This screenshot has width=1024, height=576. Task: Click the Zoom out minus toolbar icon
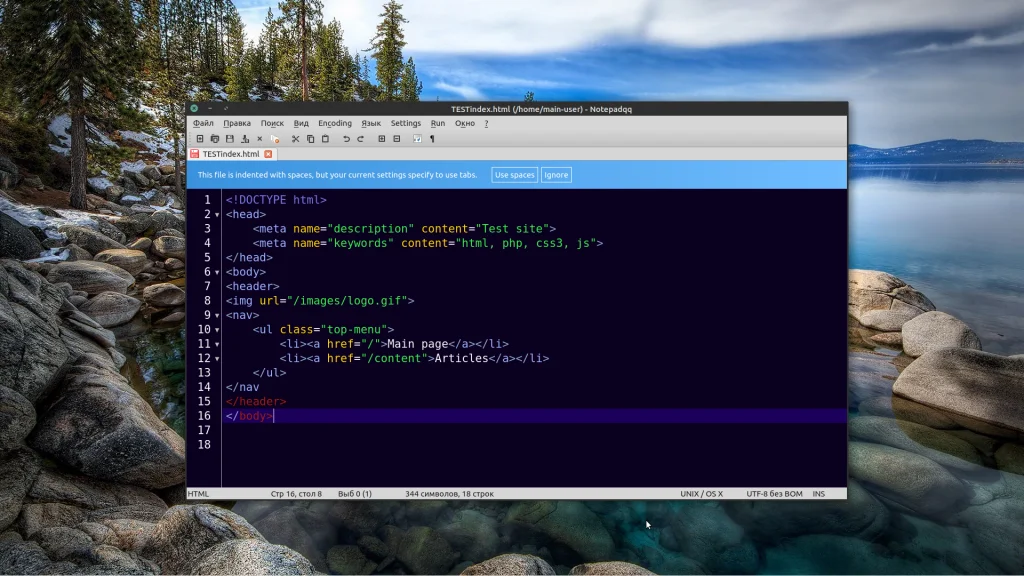(396, 138)
